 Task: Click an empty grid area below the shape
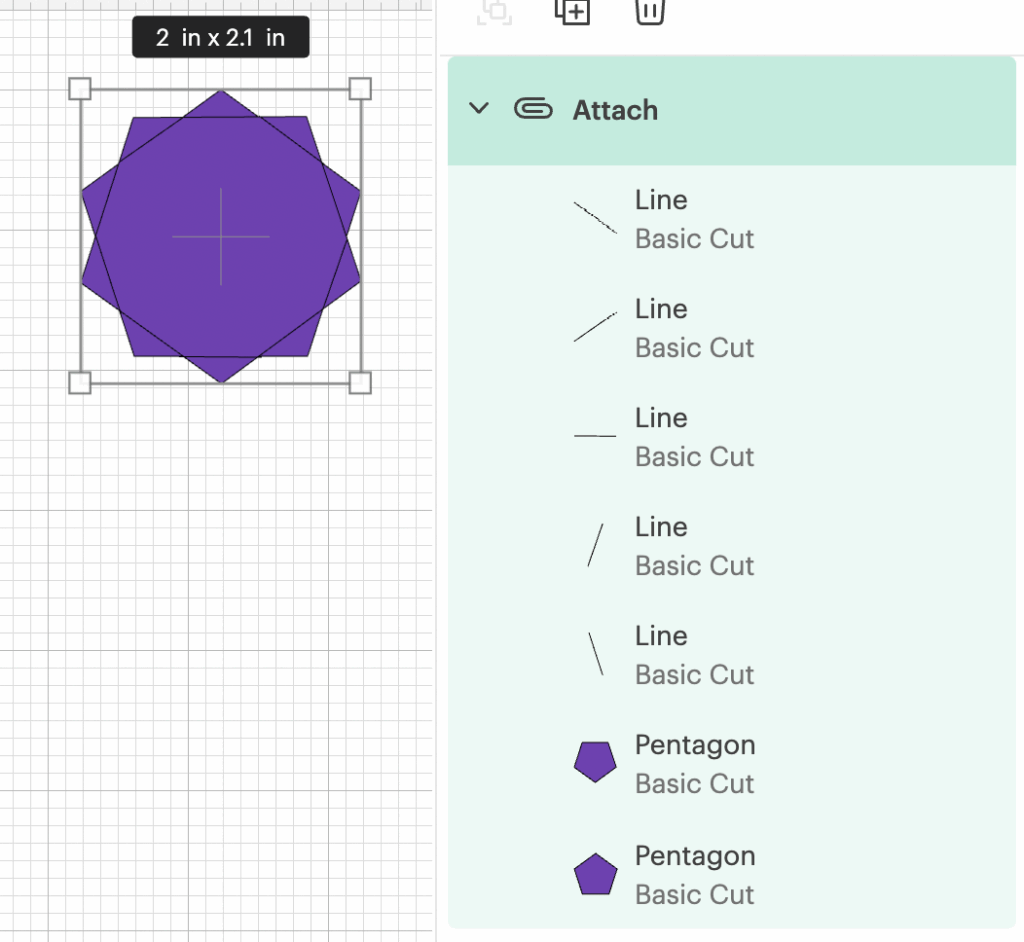pyautogui.click(x=220, y=600)
